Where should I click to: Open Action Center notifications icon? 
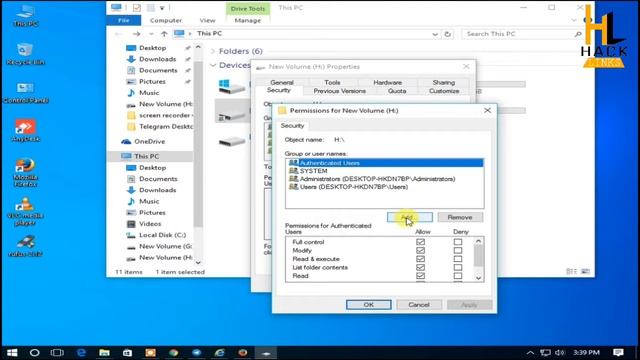click(x=618, y=353)
